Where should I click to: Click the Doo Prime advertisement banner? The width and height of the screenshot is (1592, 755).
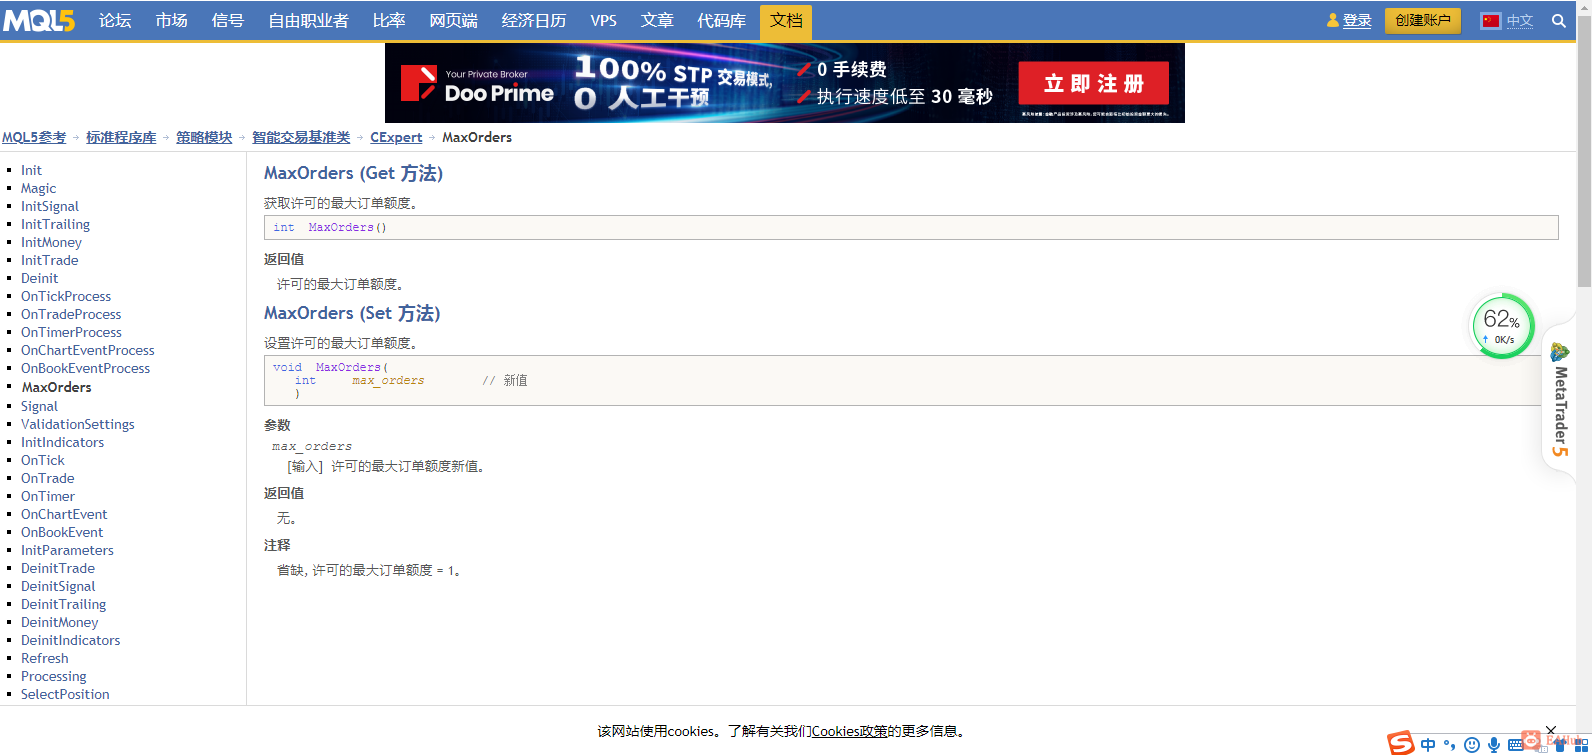click(x=785, y=83)
